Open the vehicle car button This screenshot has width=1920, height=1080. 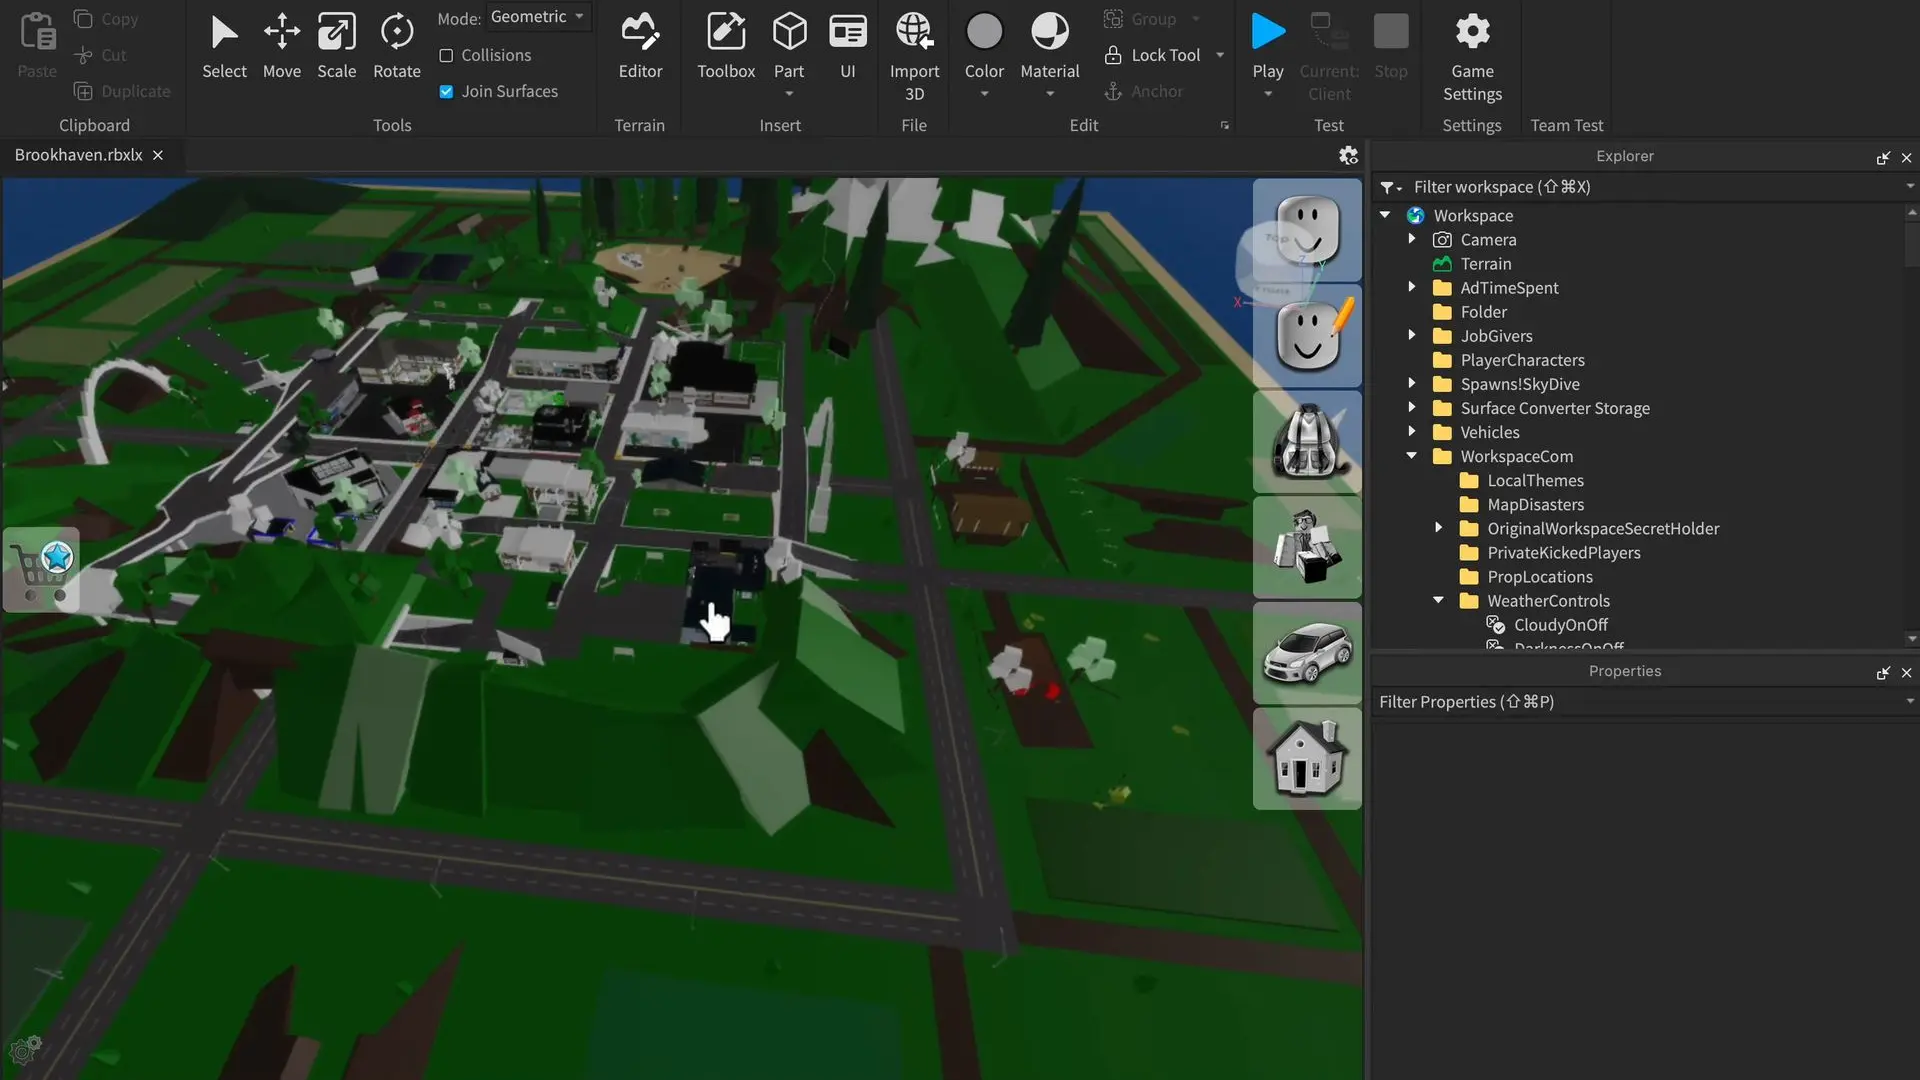[1307, 653]
